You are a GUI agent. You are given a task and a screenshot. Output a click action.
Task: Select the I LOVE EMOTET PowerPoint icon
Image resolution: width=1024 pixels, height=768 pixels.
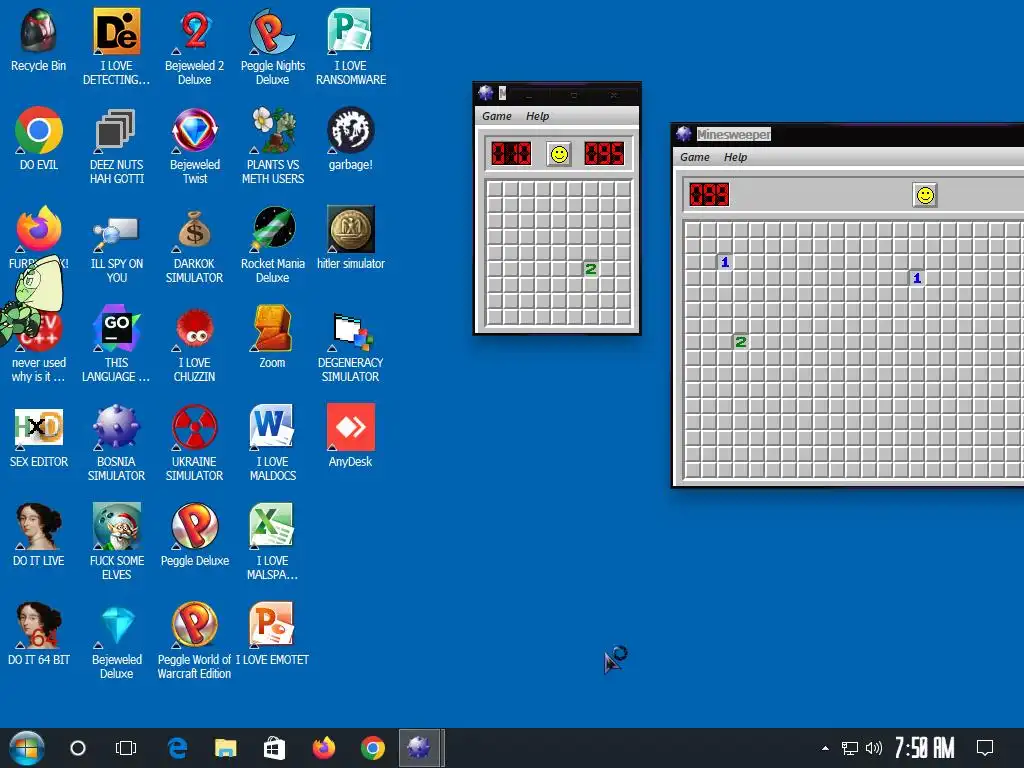click(272, 626)
